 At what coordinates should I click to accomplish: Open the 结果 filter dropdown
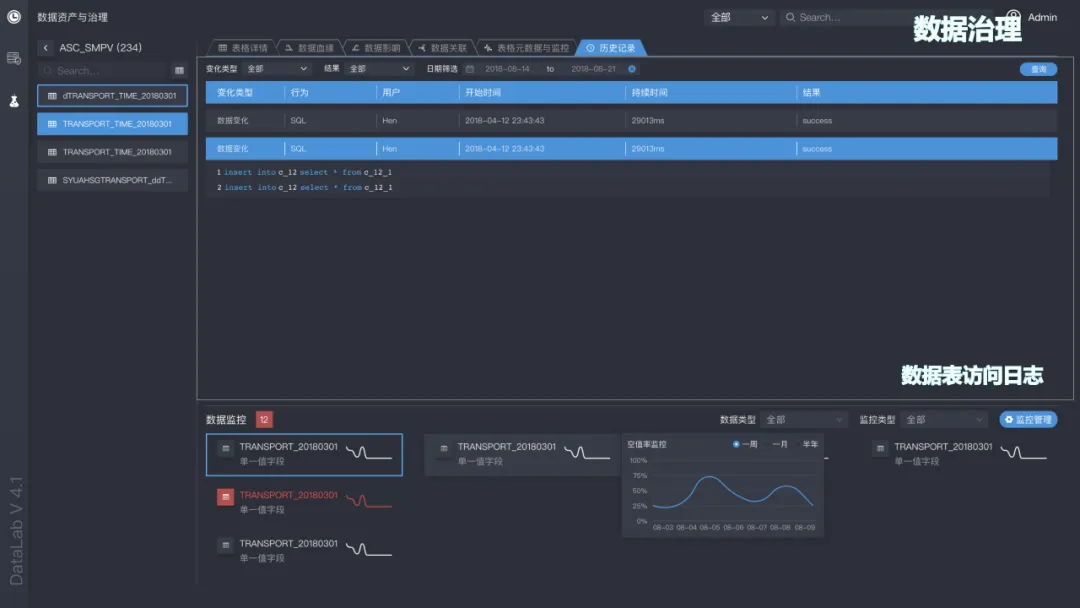click(x=379, y=69)
